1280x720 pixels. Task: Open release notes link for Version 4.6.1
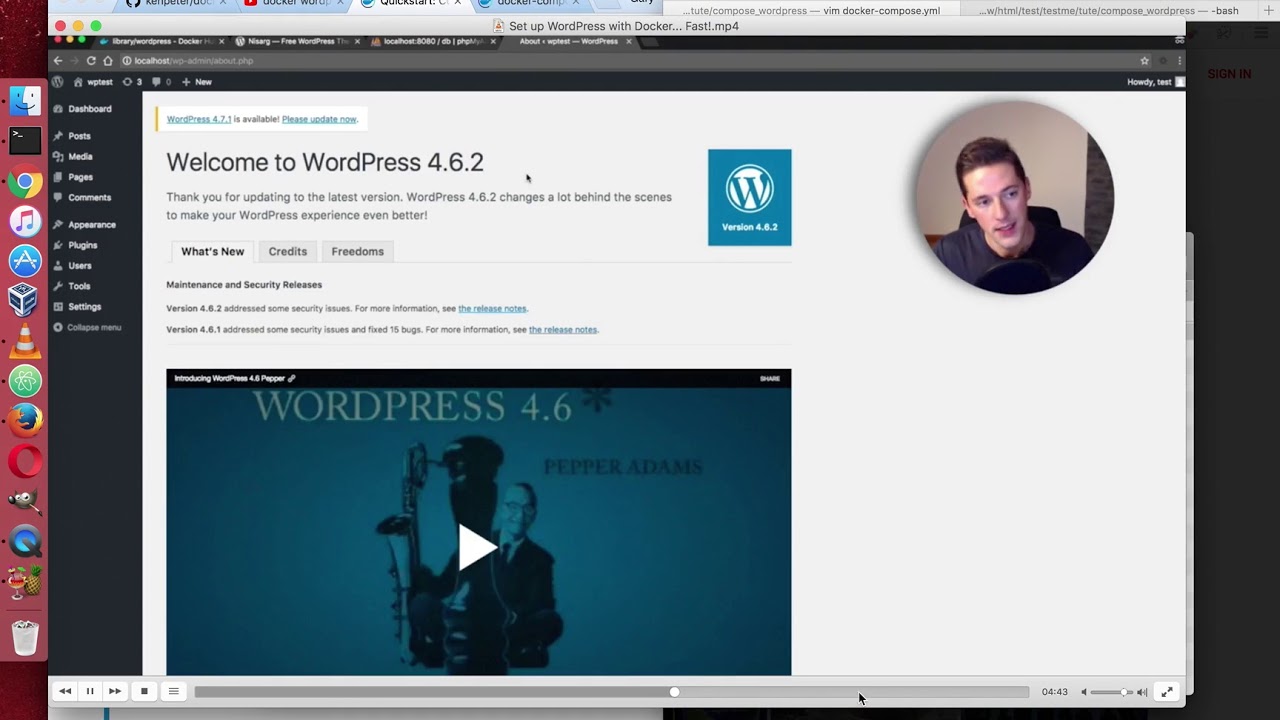(563, 330)
